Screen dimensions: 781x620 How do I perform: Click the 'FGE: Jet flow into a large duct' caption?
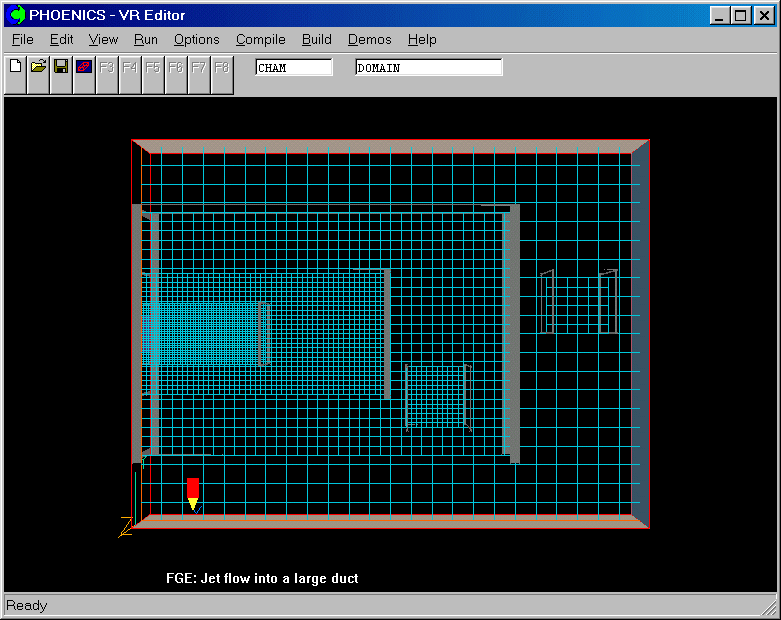click(262, 578)
